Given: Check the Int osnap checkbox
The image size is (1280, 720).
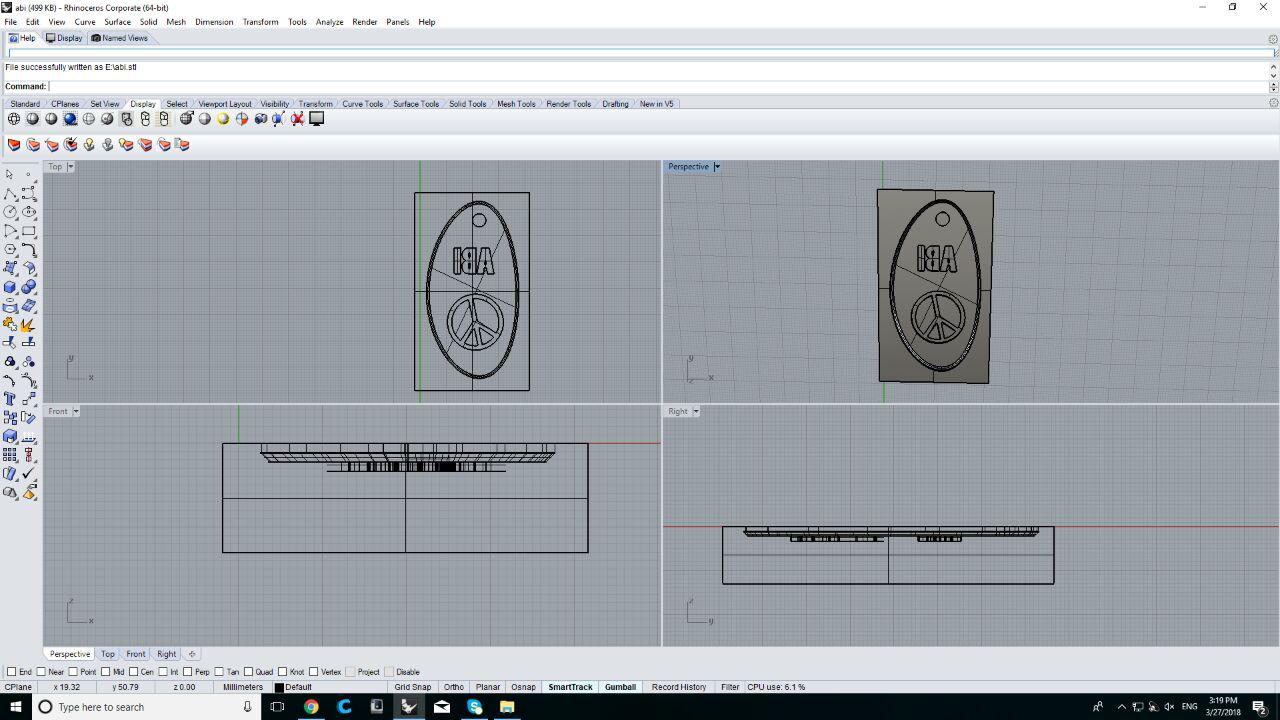Looking at the screenshot, I should (163, 672).
